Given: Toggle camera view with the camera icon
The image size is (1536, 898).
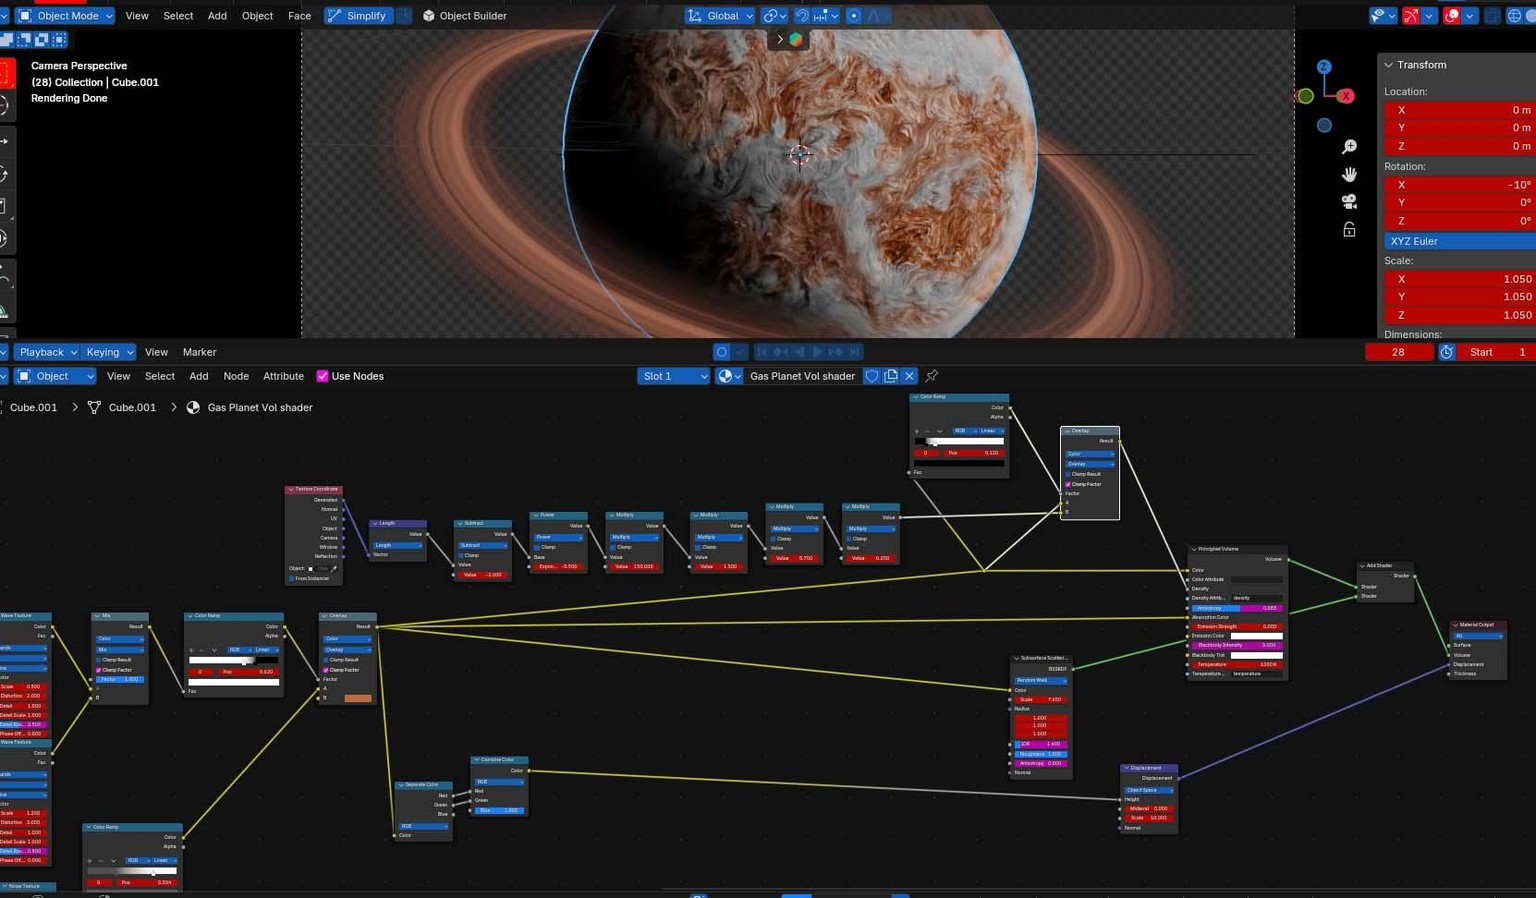Looking at the screenshot, I should pos(1349,201).
